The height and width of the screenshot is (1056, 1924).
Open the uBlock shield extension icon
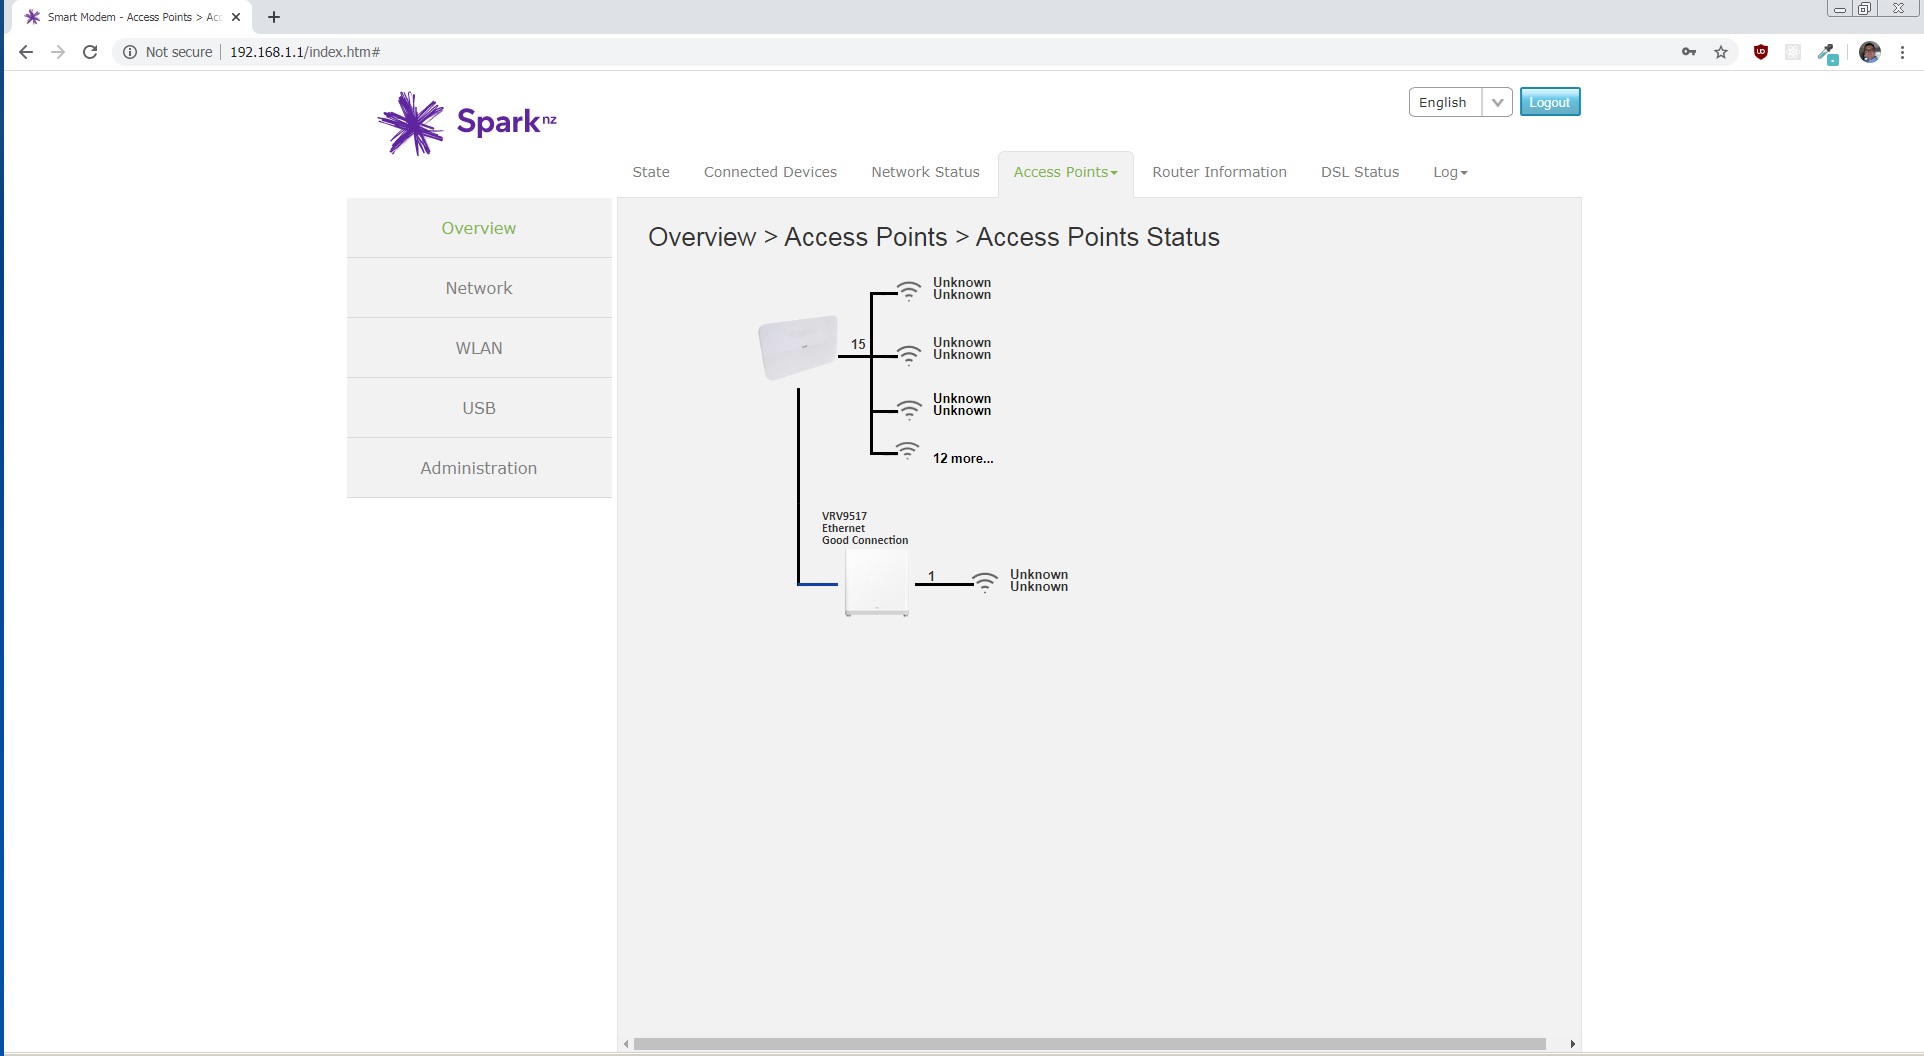1761,52
